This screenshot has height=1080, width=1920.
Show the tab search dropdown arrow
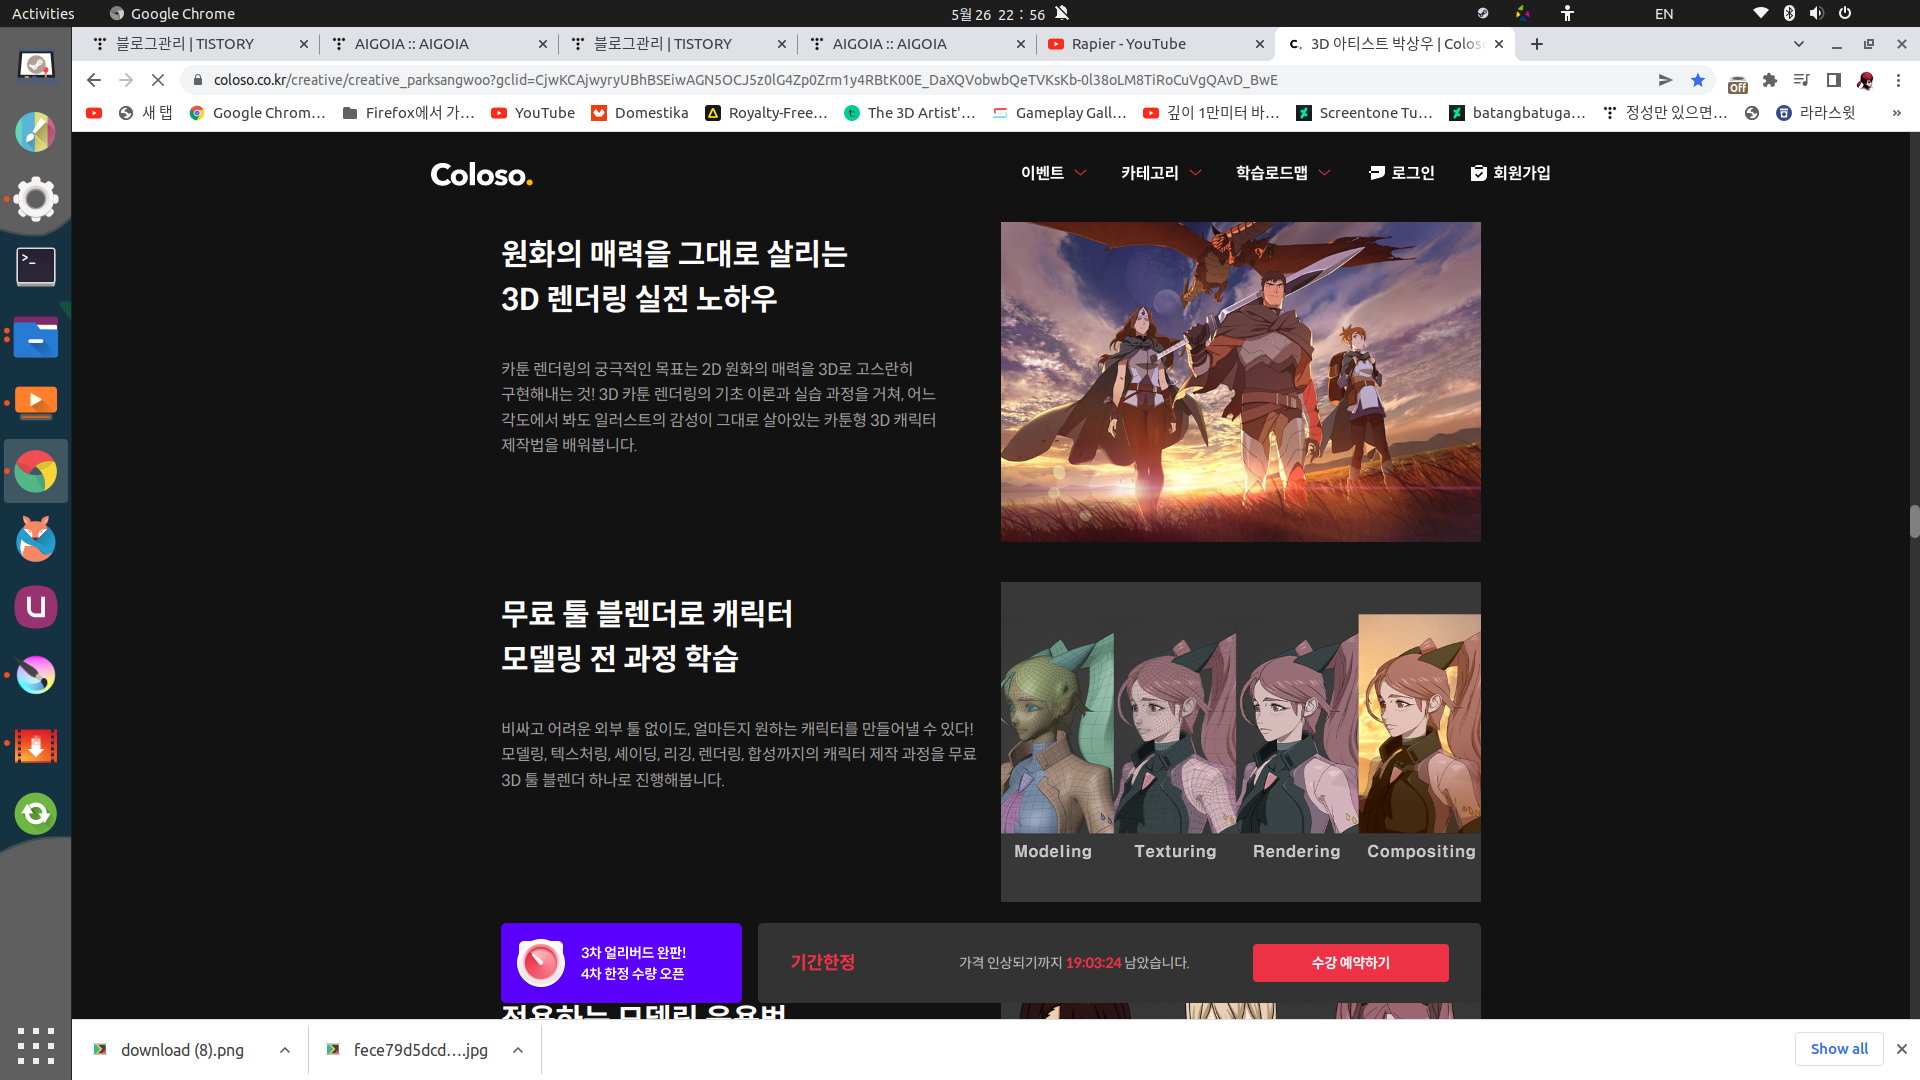pos(1799,44)
